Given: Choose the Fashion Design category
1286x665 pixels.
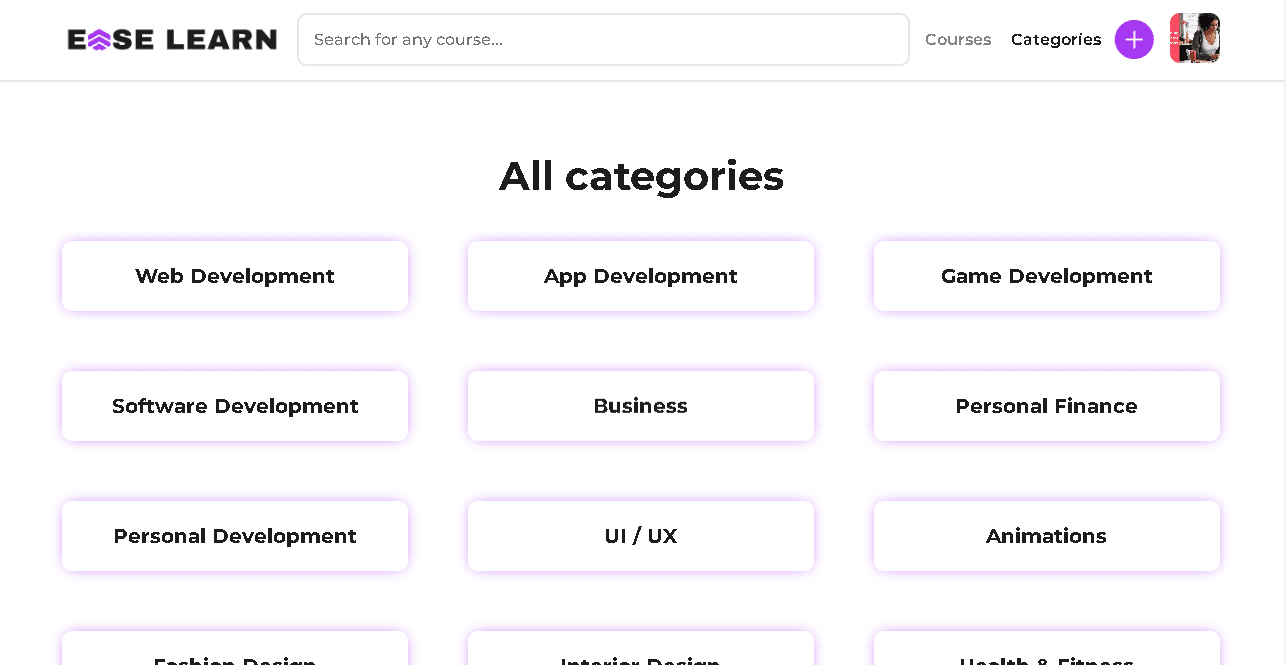Looking at the screenshot, I should [x=235, y=649].
